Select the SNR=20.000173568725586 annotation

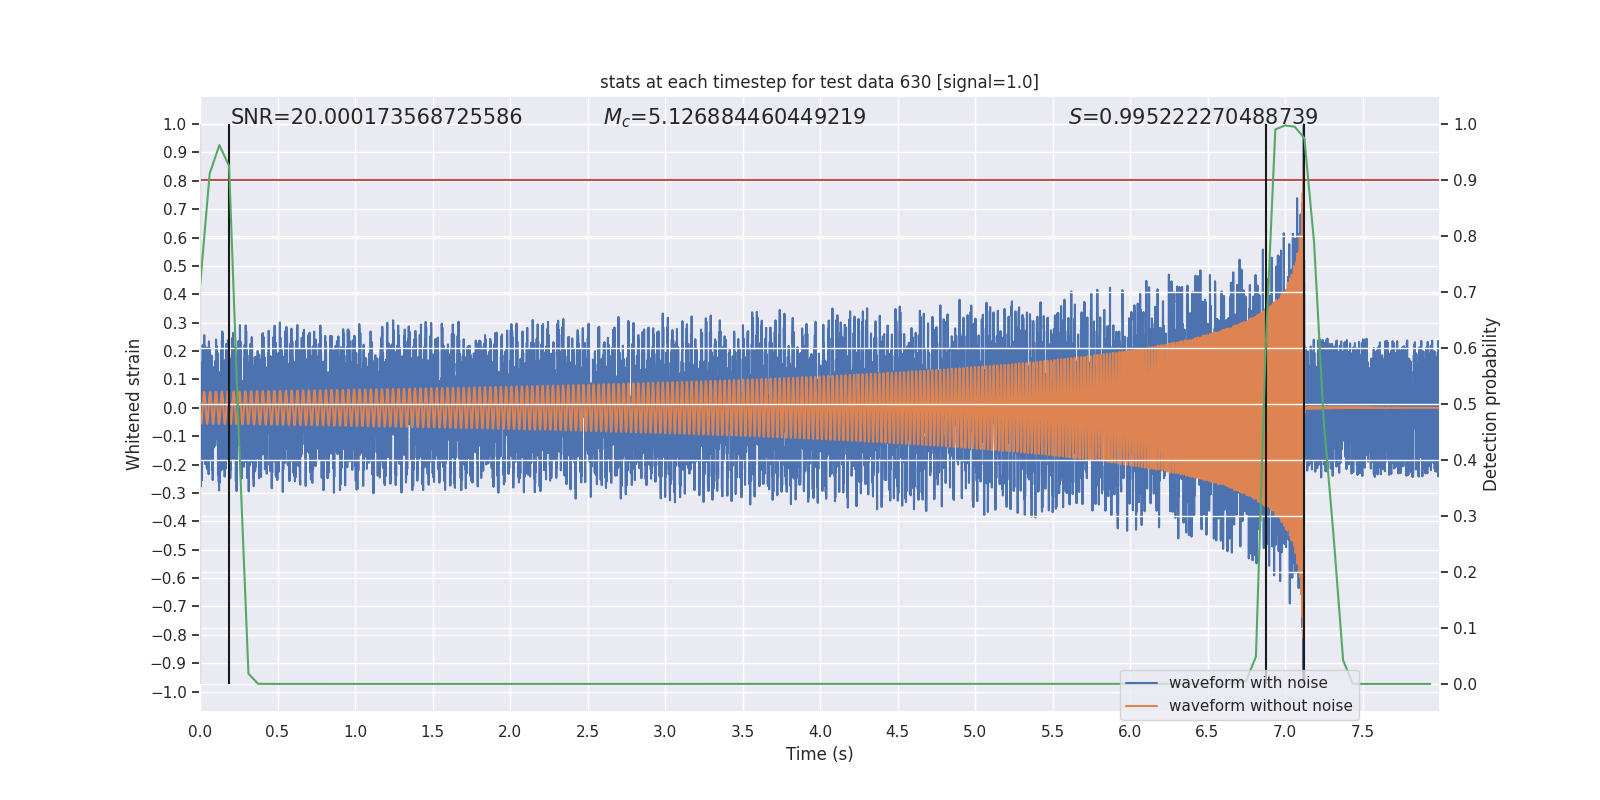click(376, 117)
